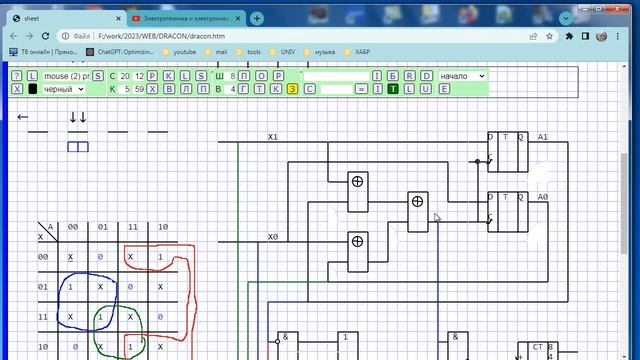Screen dimensions: 640x360
Task: Click the P button after the value 12
Action: coord(152,76)
